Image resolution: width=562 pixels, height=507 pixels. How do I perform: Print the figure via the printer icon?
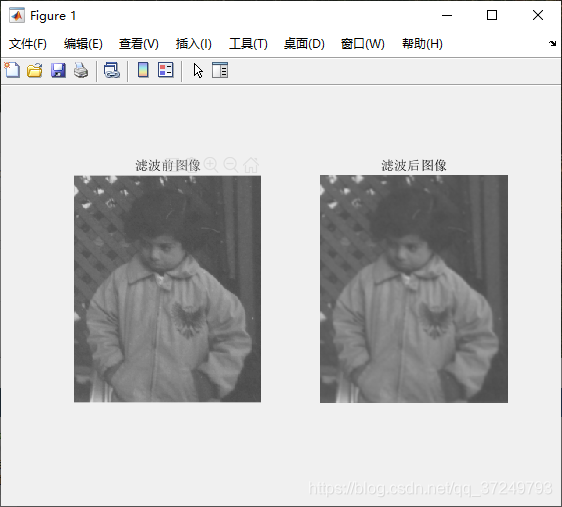[81, 70]
